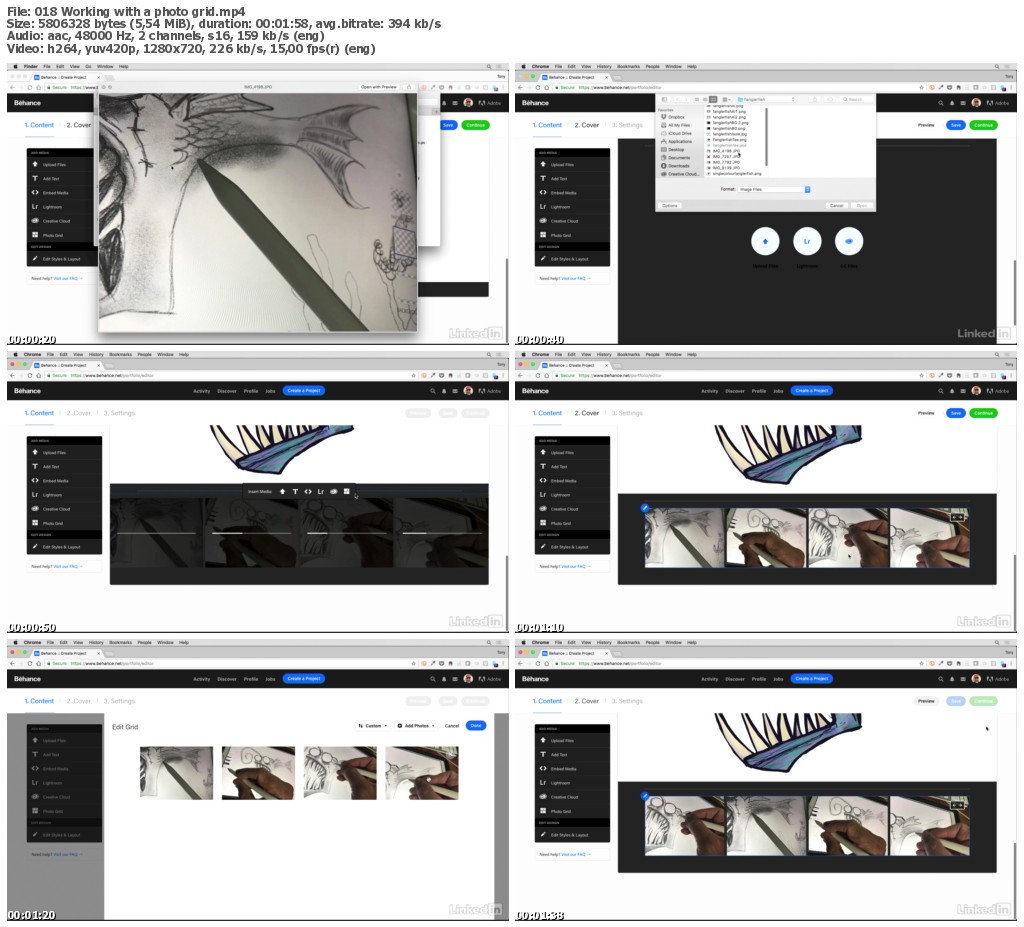Switch to 2. Cover tab, 00:01:38 frame
The image size is (1024, 927).
click(x=586, y=701)
